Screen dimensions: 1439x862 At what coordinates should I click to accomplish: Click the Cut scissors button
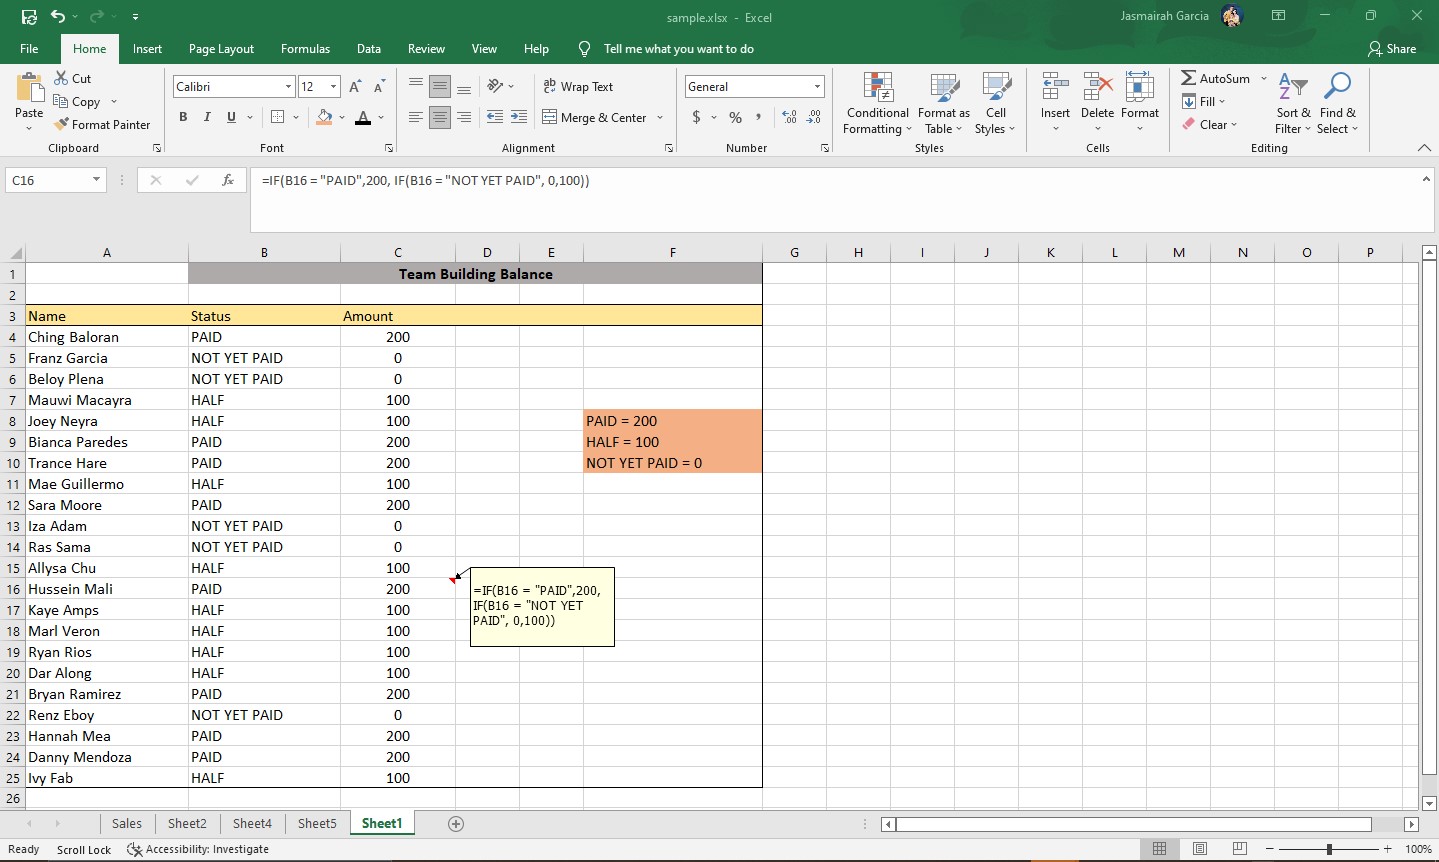click(x=73, y=78)
